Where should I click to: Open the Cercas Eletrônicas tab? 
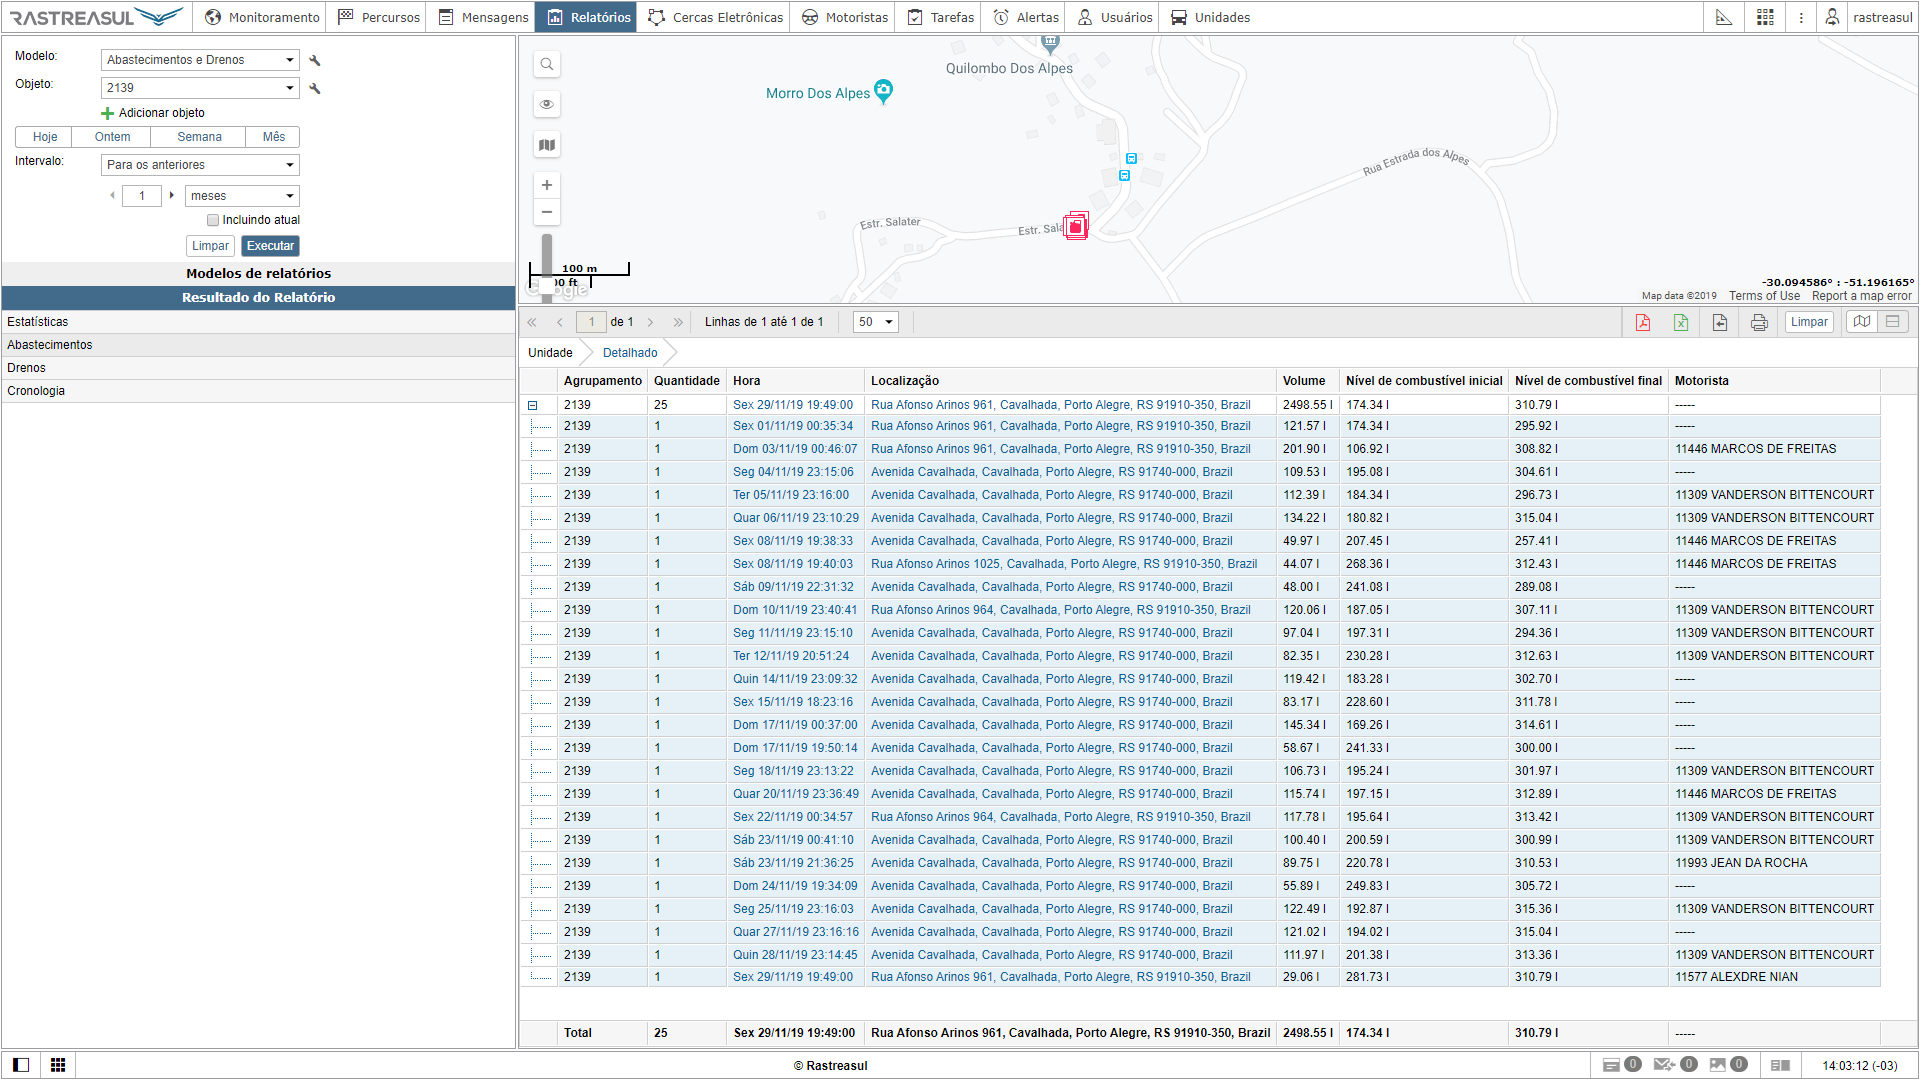click(x=716, y=17)
